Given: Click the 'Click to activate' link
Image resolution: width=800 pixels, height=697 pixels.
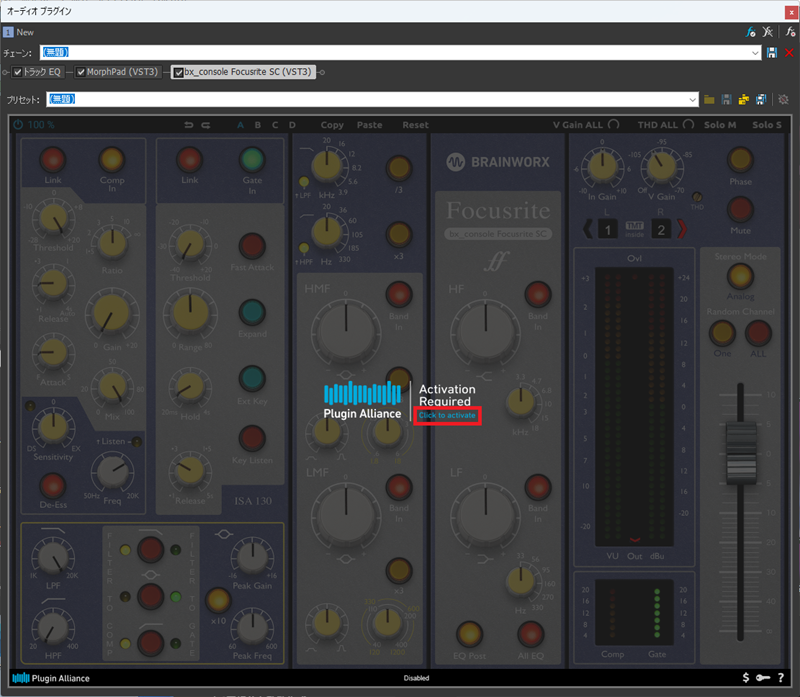Looking at the screenshot, I should point(447,415).
